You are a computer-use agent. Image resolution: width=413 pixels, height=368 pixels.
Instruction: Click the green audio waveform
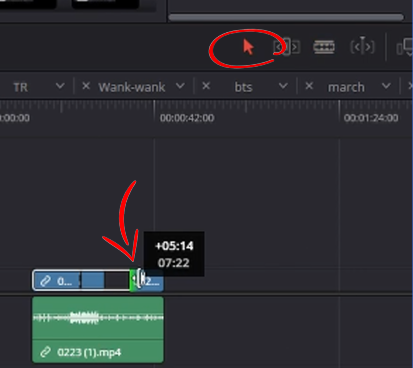98,318
